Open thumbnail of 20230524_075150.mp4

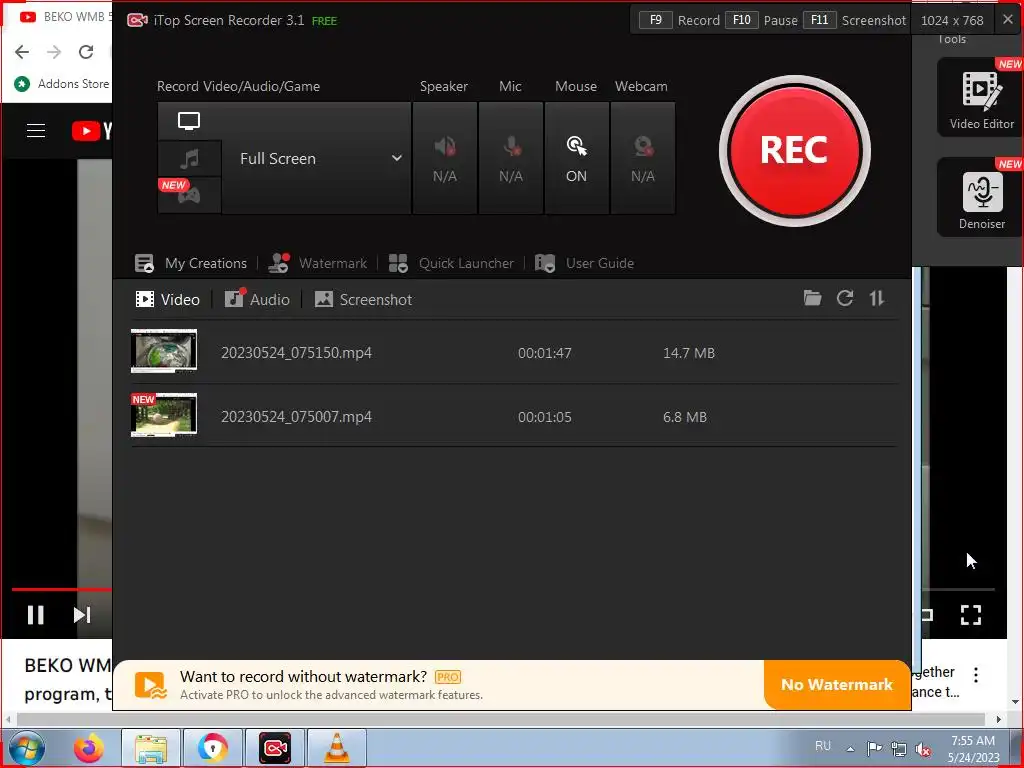[x=164, y=351]
